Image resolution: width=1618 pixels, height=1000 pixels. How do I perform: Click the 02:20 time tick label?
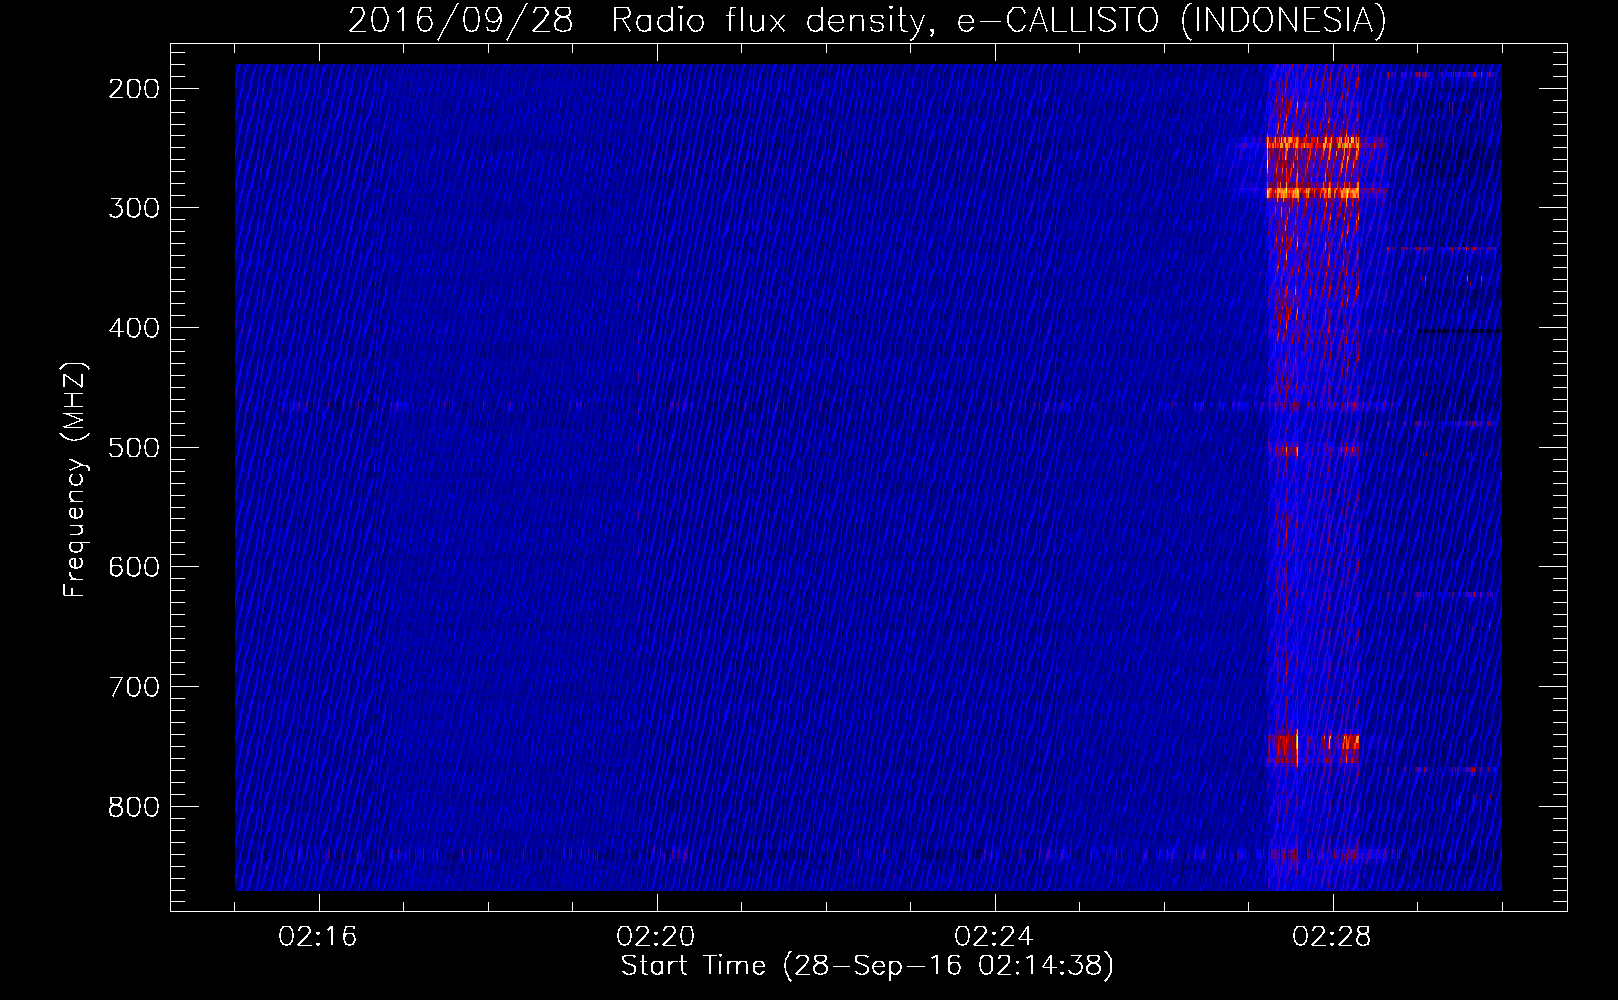coord(656,937)
